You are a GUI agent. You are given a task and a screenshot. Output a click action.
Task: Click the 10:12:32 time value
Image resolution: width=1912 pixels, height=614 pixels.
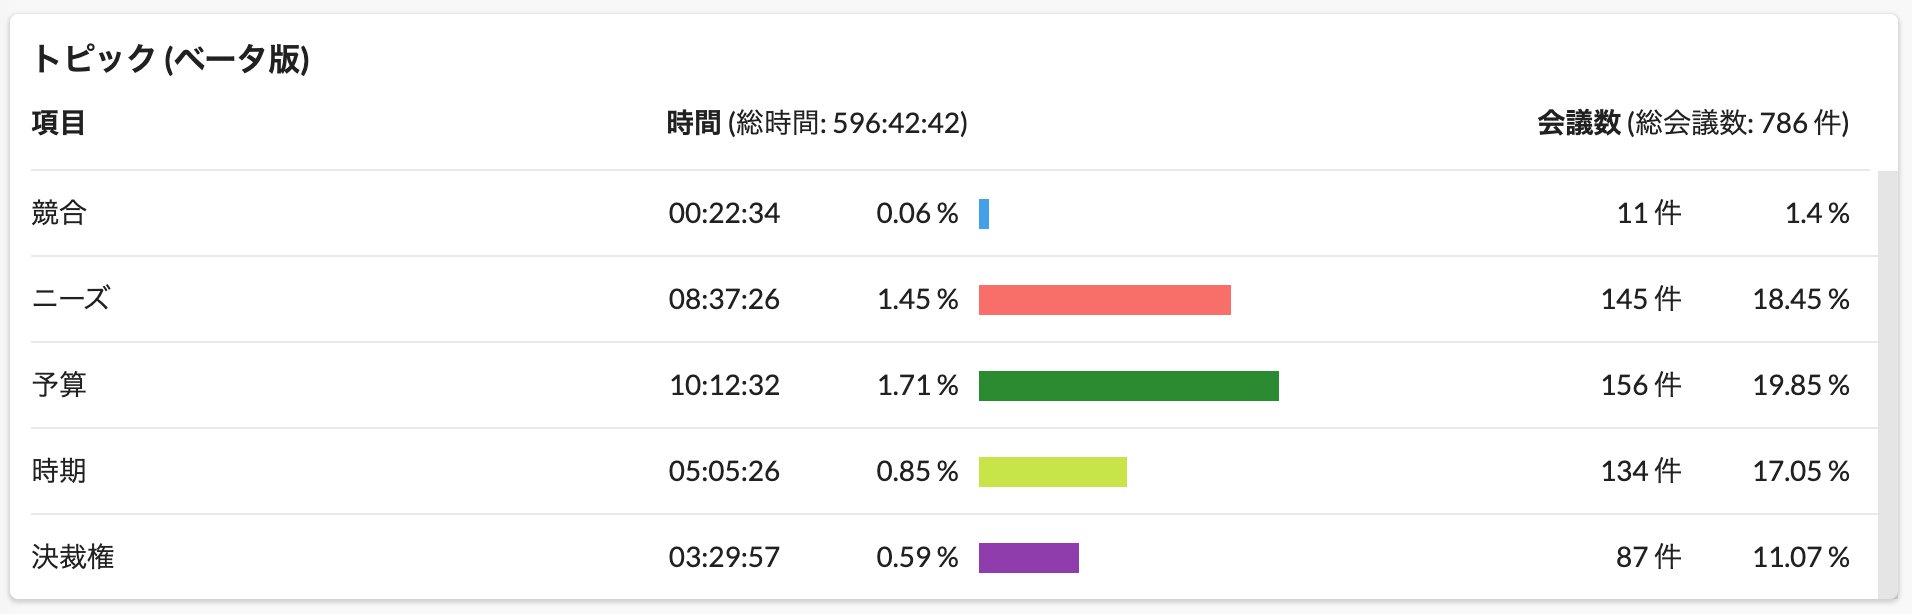(x=724, y=385)
